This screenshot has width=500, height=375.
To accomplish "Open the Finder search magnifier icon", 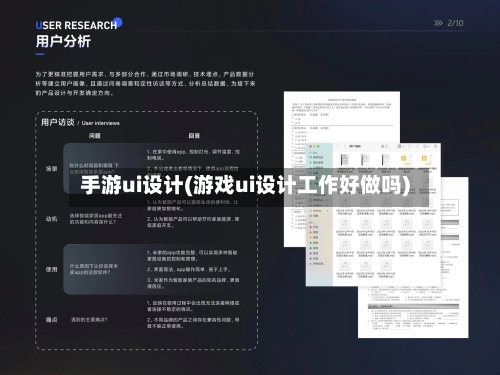I will (435, 146).
